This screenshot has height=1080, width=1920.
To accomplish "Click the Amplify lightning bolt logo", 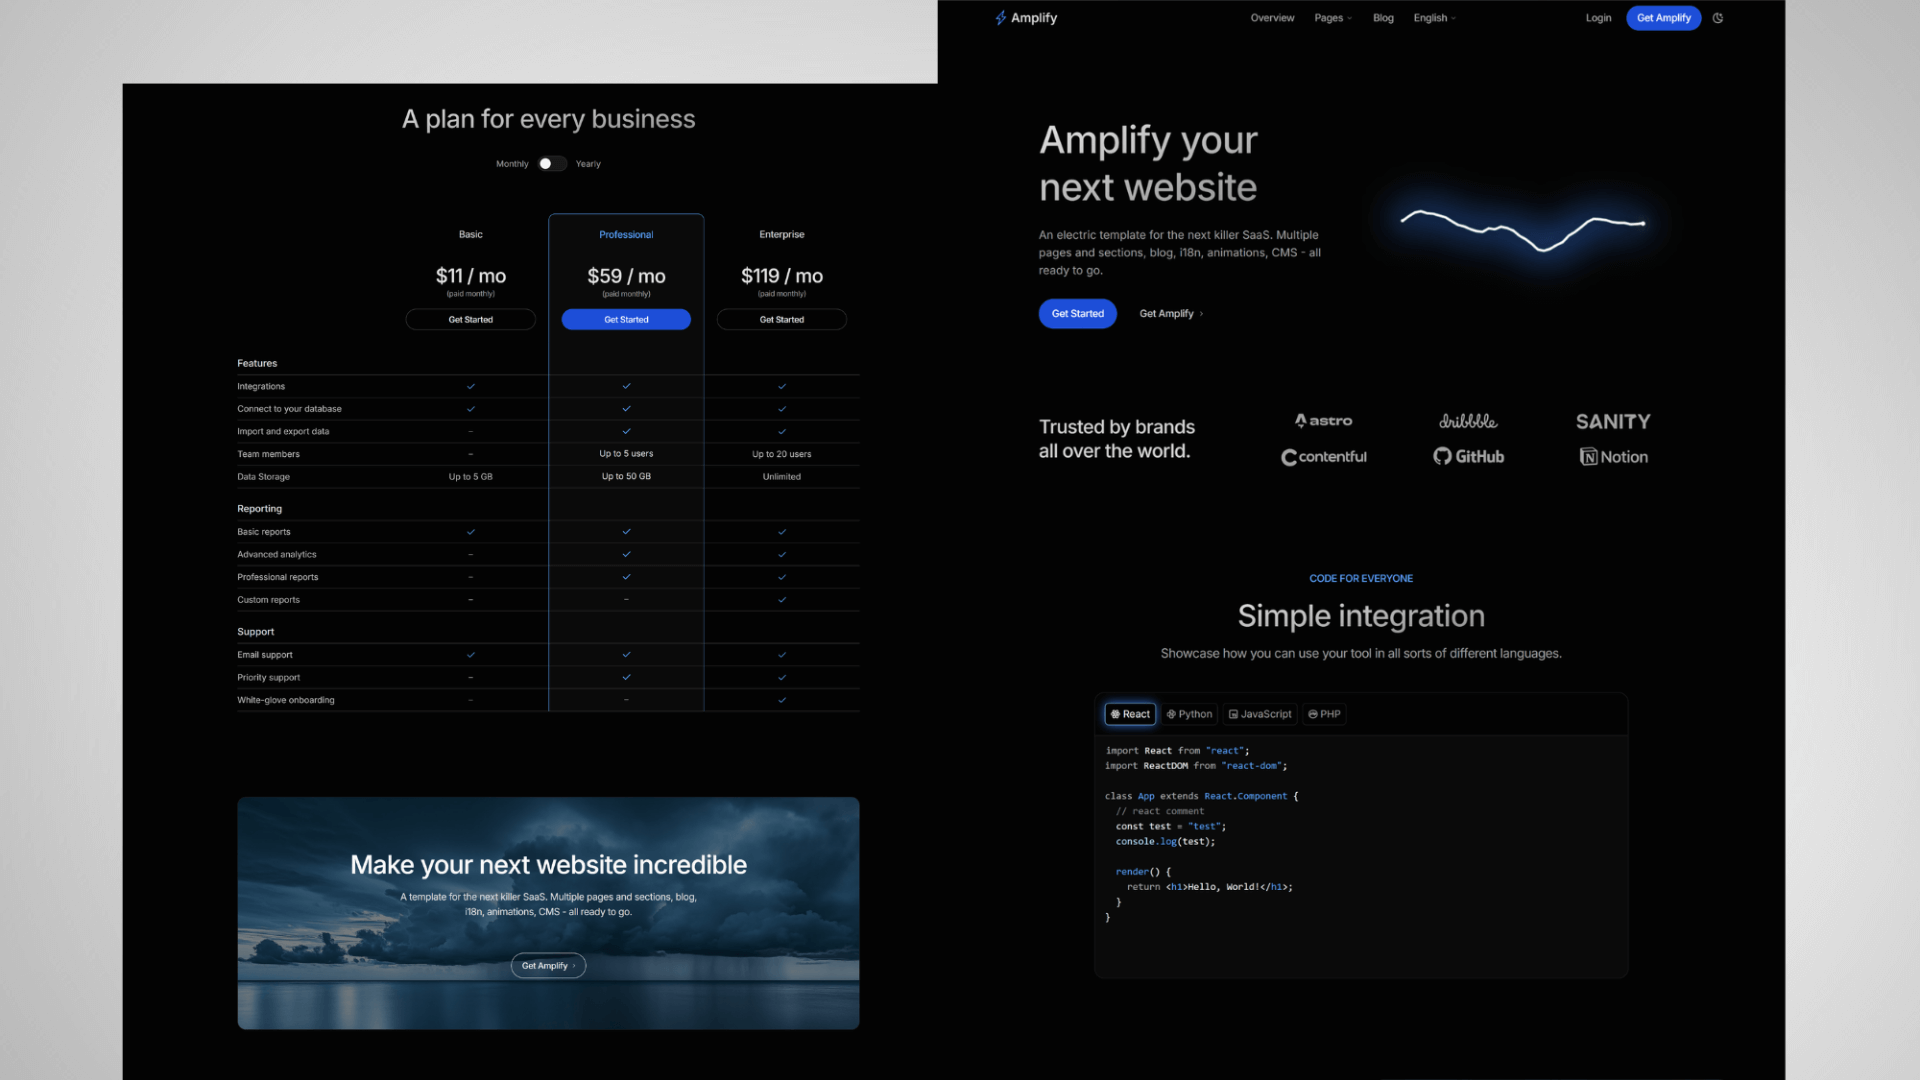I will [1001, 18].
